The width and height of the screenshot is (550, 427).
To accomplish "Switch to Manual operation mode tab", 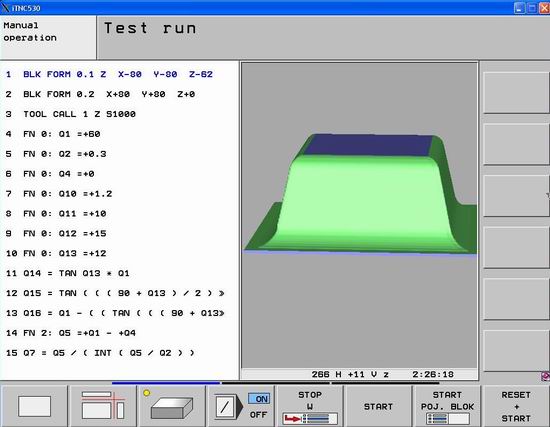I will 48,37.
